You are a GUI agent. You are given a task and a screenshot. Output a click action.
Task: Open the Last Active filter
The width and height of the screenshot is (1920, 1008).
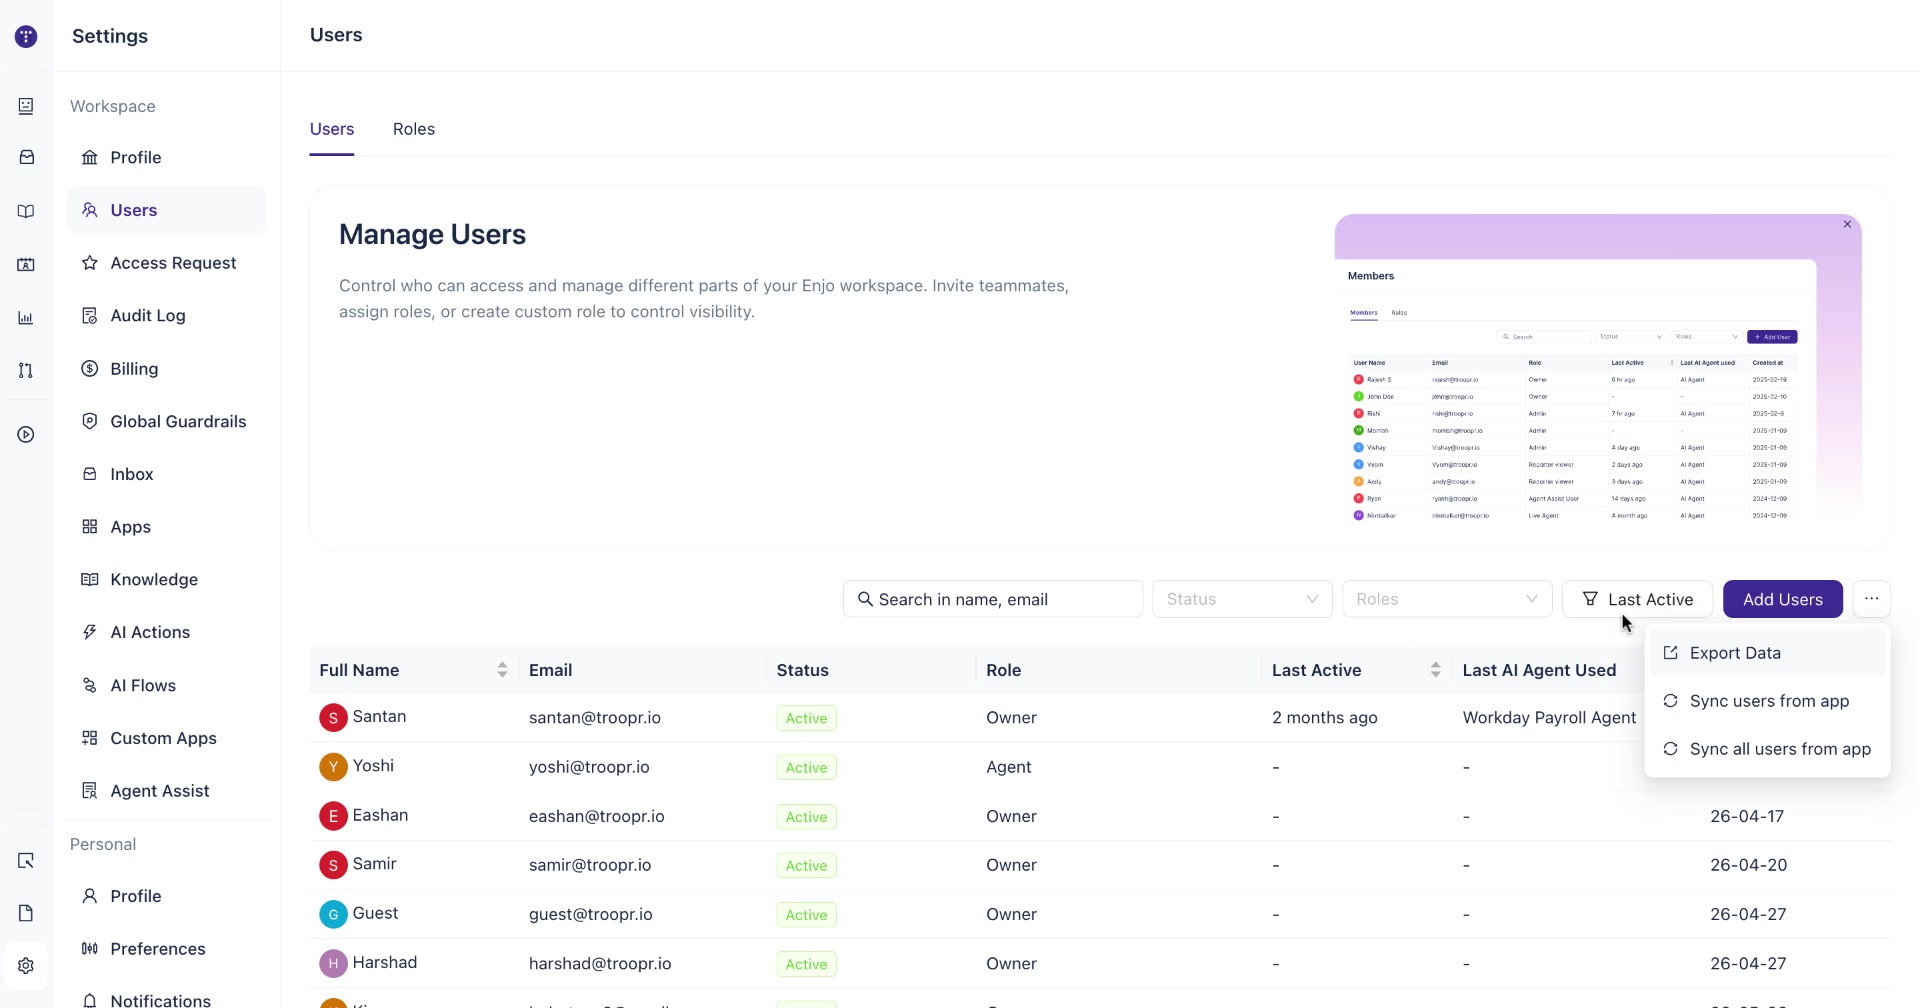tap(1637, 599)
